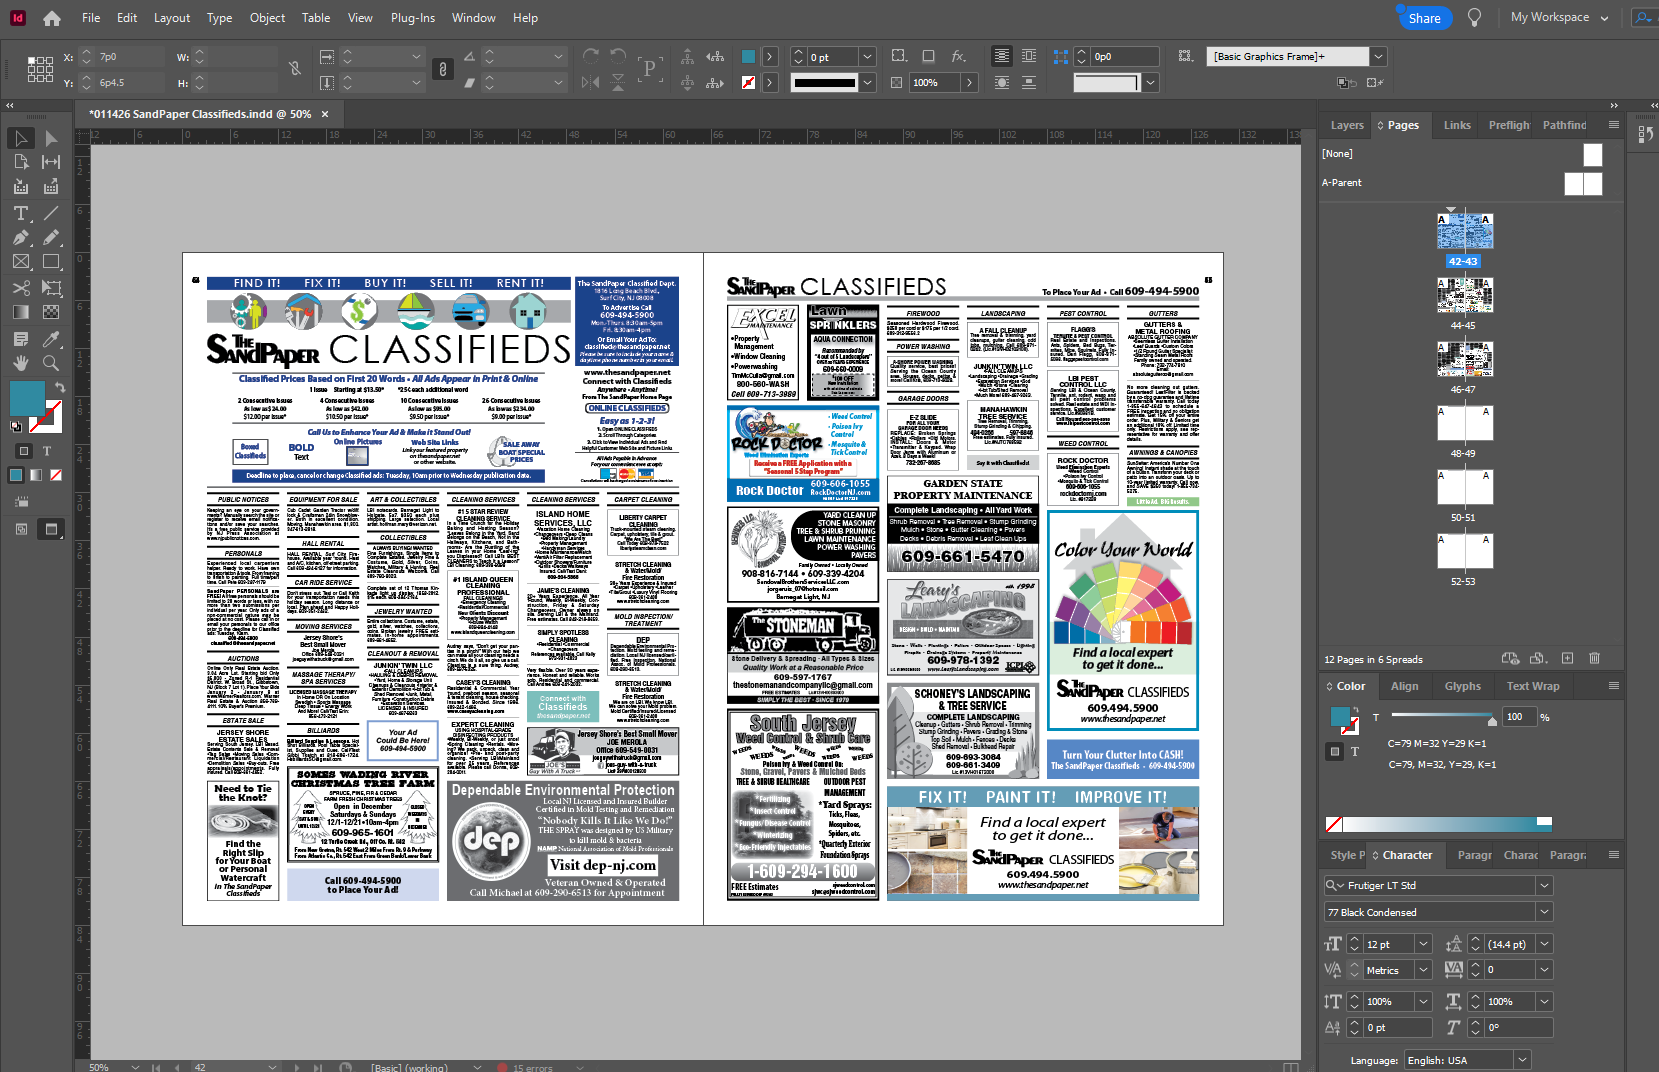Open the Layout menu
This screenshot has height=1072, width=1659.
point(172,18)
